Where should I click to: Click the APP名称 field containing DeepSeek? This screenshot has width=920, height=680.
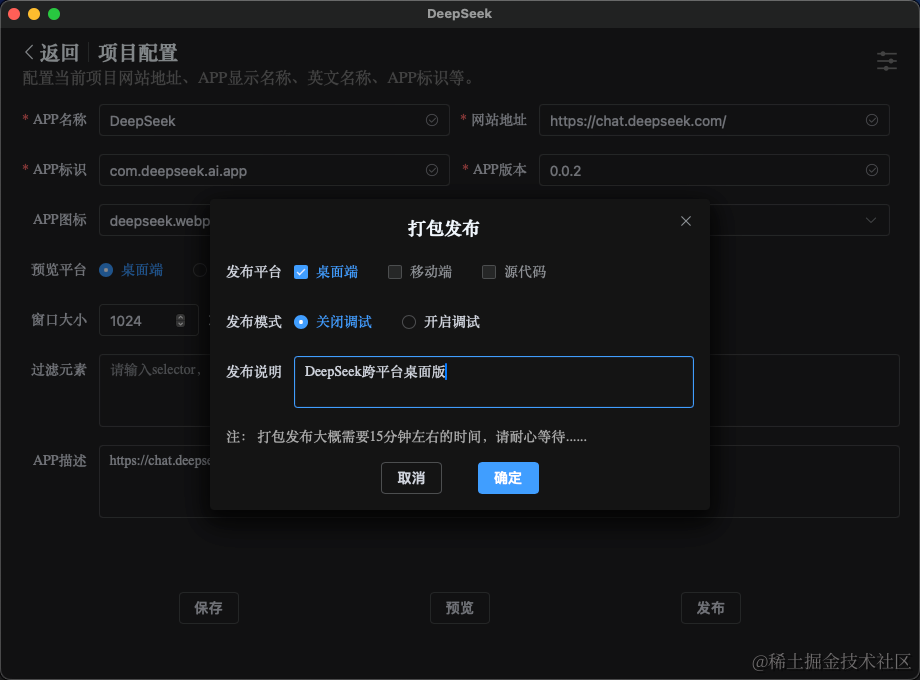point(274,120)
